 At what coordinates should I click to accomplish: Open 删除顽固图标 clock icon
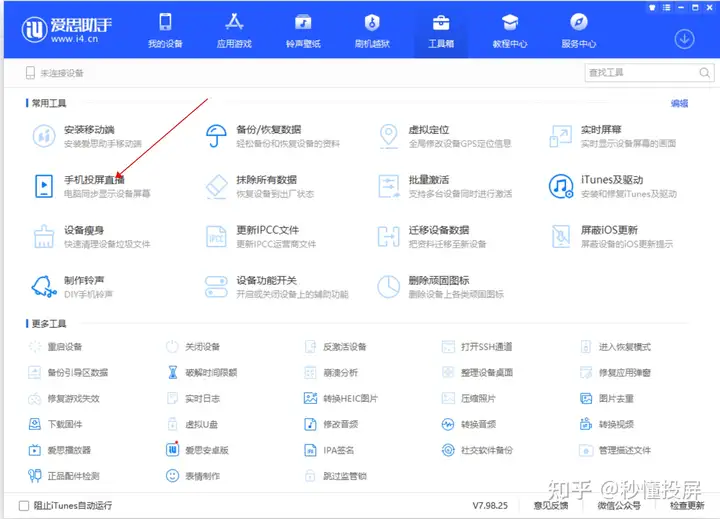388,287
